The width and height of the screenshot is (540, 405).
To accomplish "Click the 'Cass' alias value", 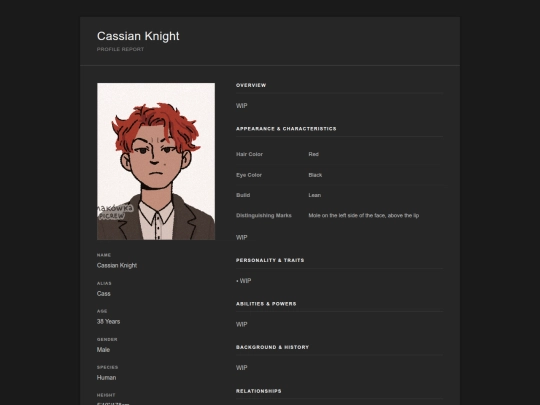I will (104, 294).
